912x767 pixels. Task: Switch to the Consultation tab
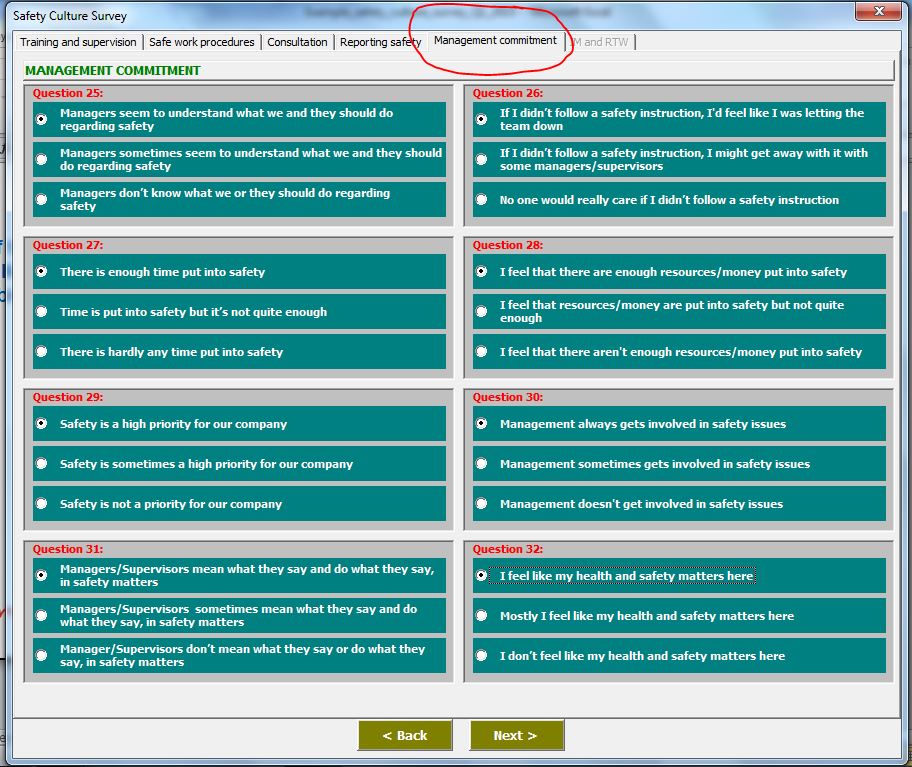tap(297, 42)
